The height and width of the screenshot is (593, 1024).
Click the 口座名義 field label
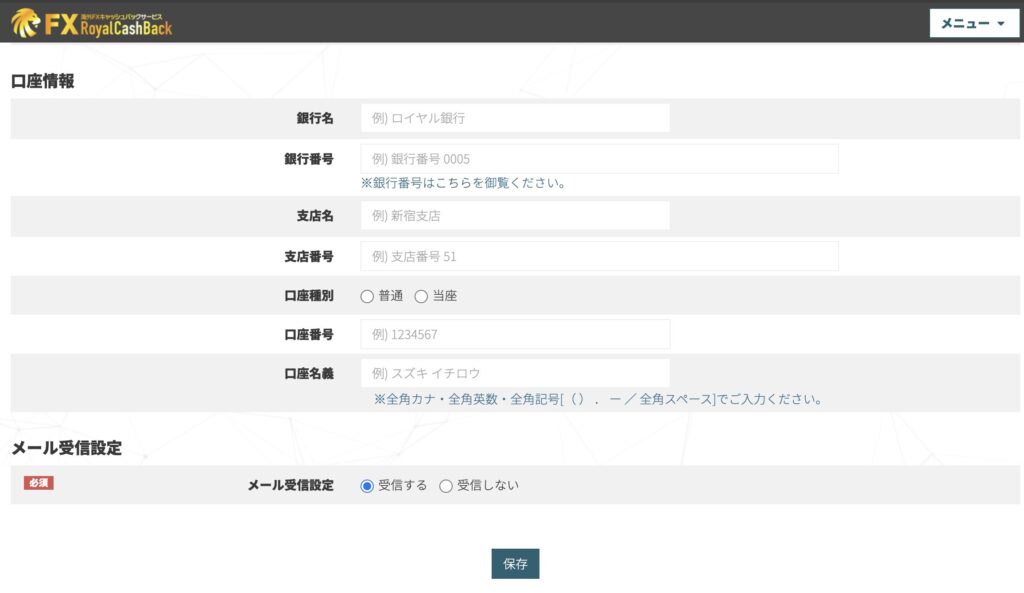click(x=309, y=374)
